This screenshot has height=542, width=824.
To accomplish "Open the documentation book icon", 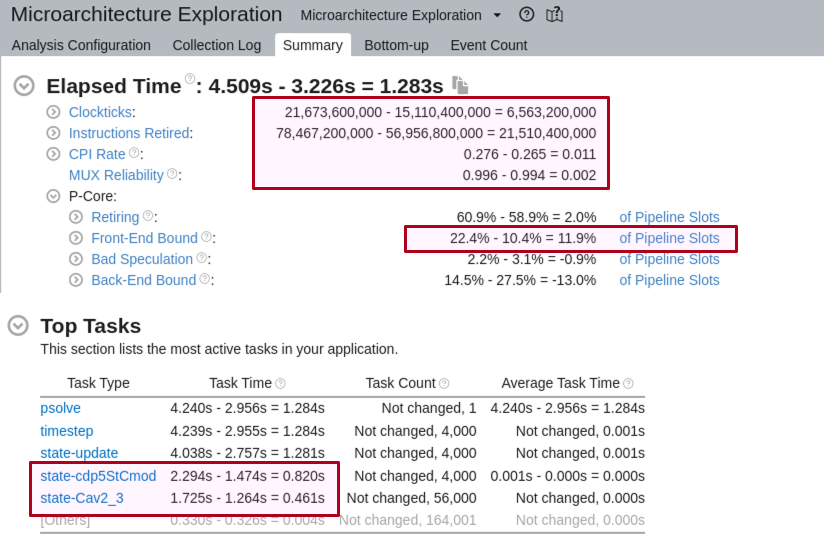I will click(x=555, y=15).
